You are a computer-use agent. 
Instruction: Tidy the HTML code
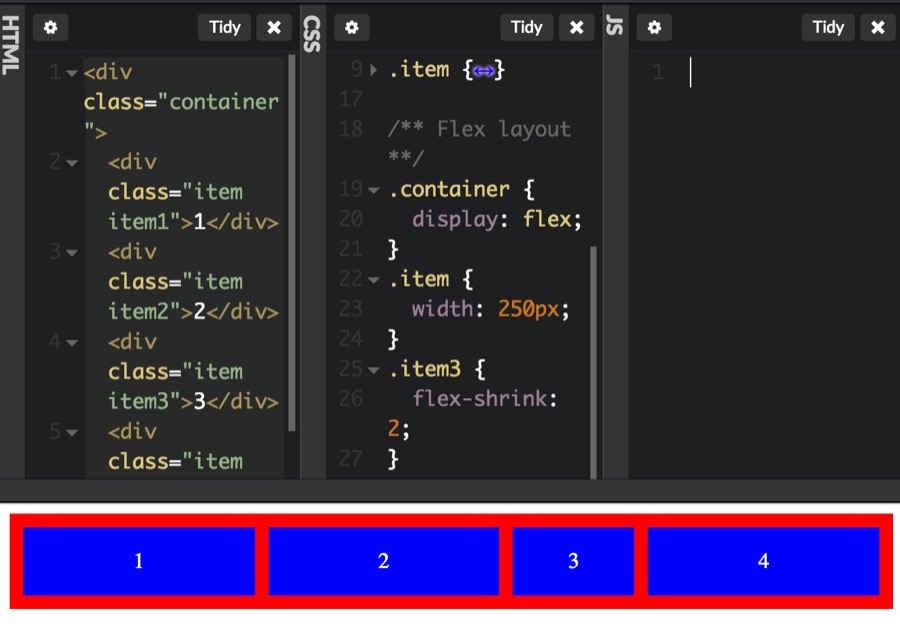tap(224, 28)
